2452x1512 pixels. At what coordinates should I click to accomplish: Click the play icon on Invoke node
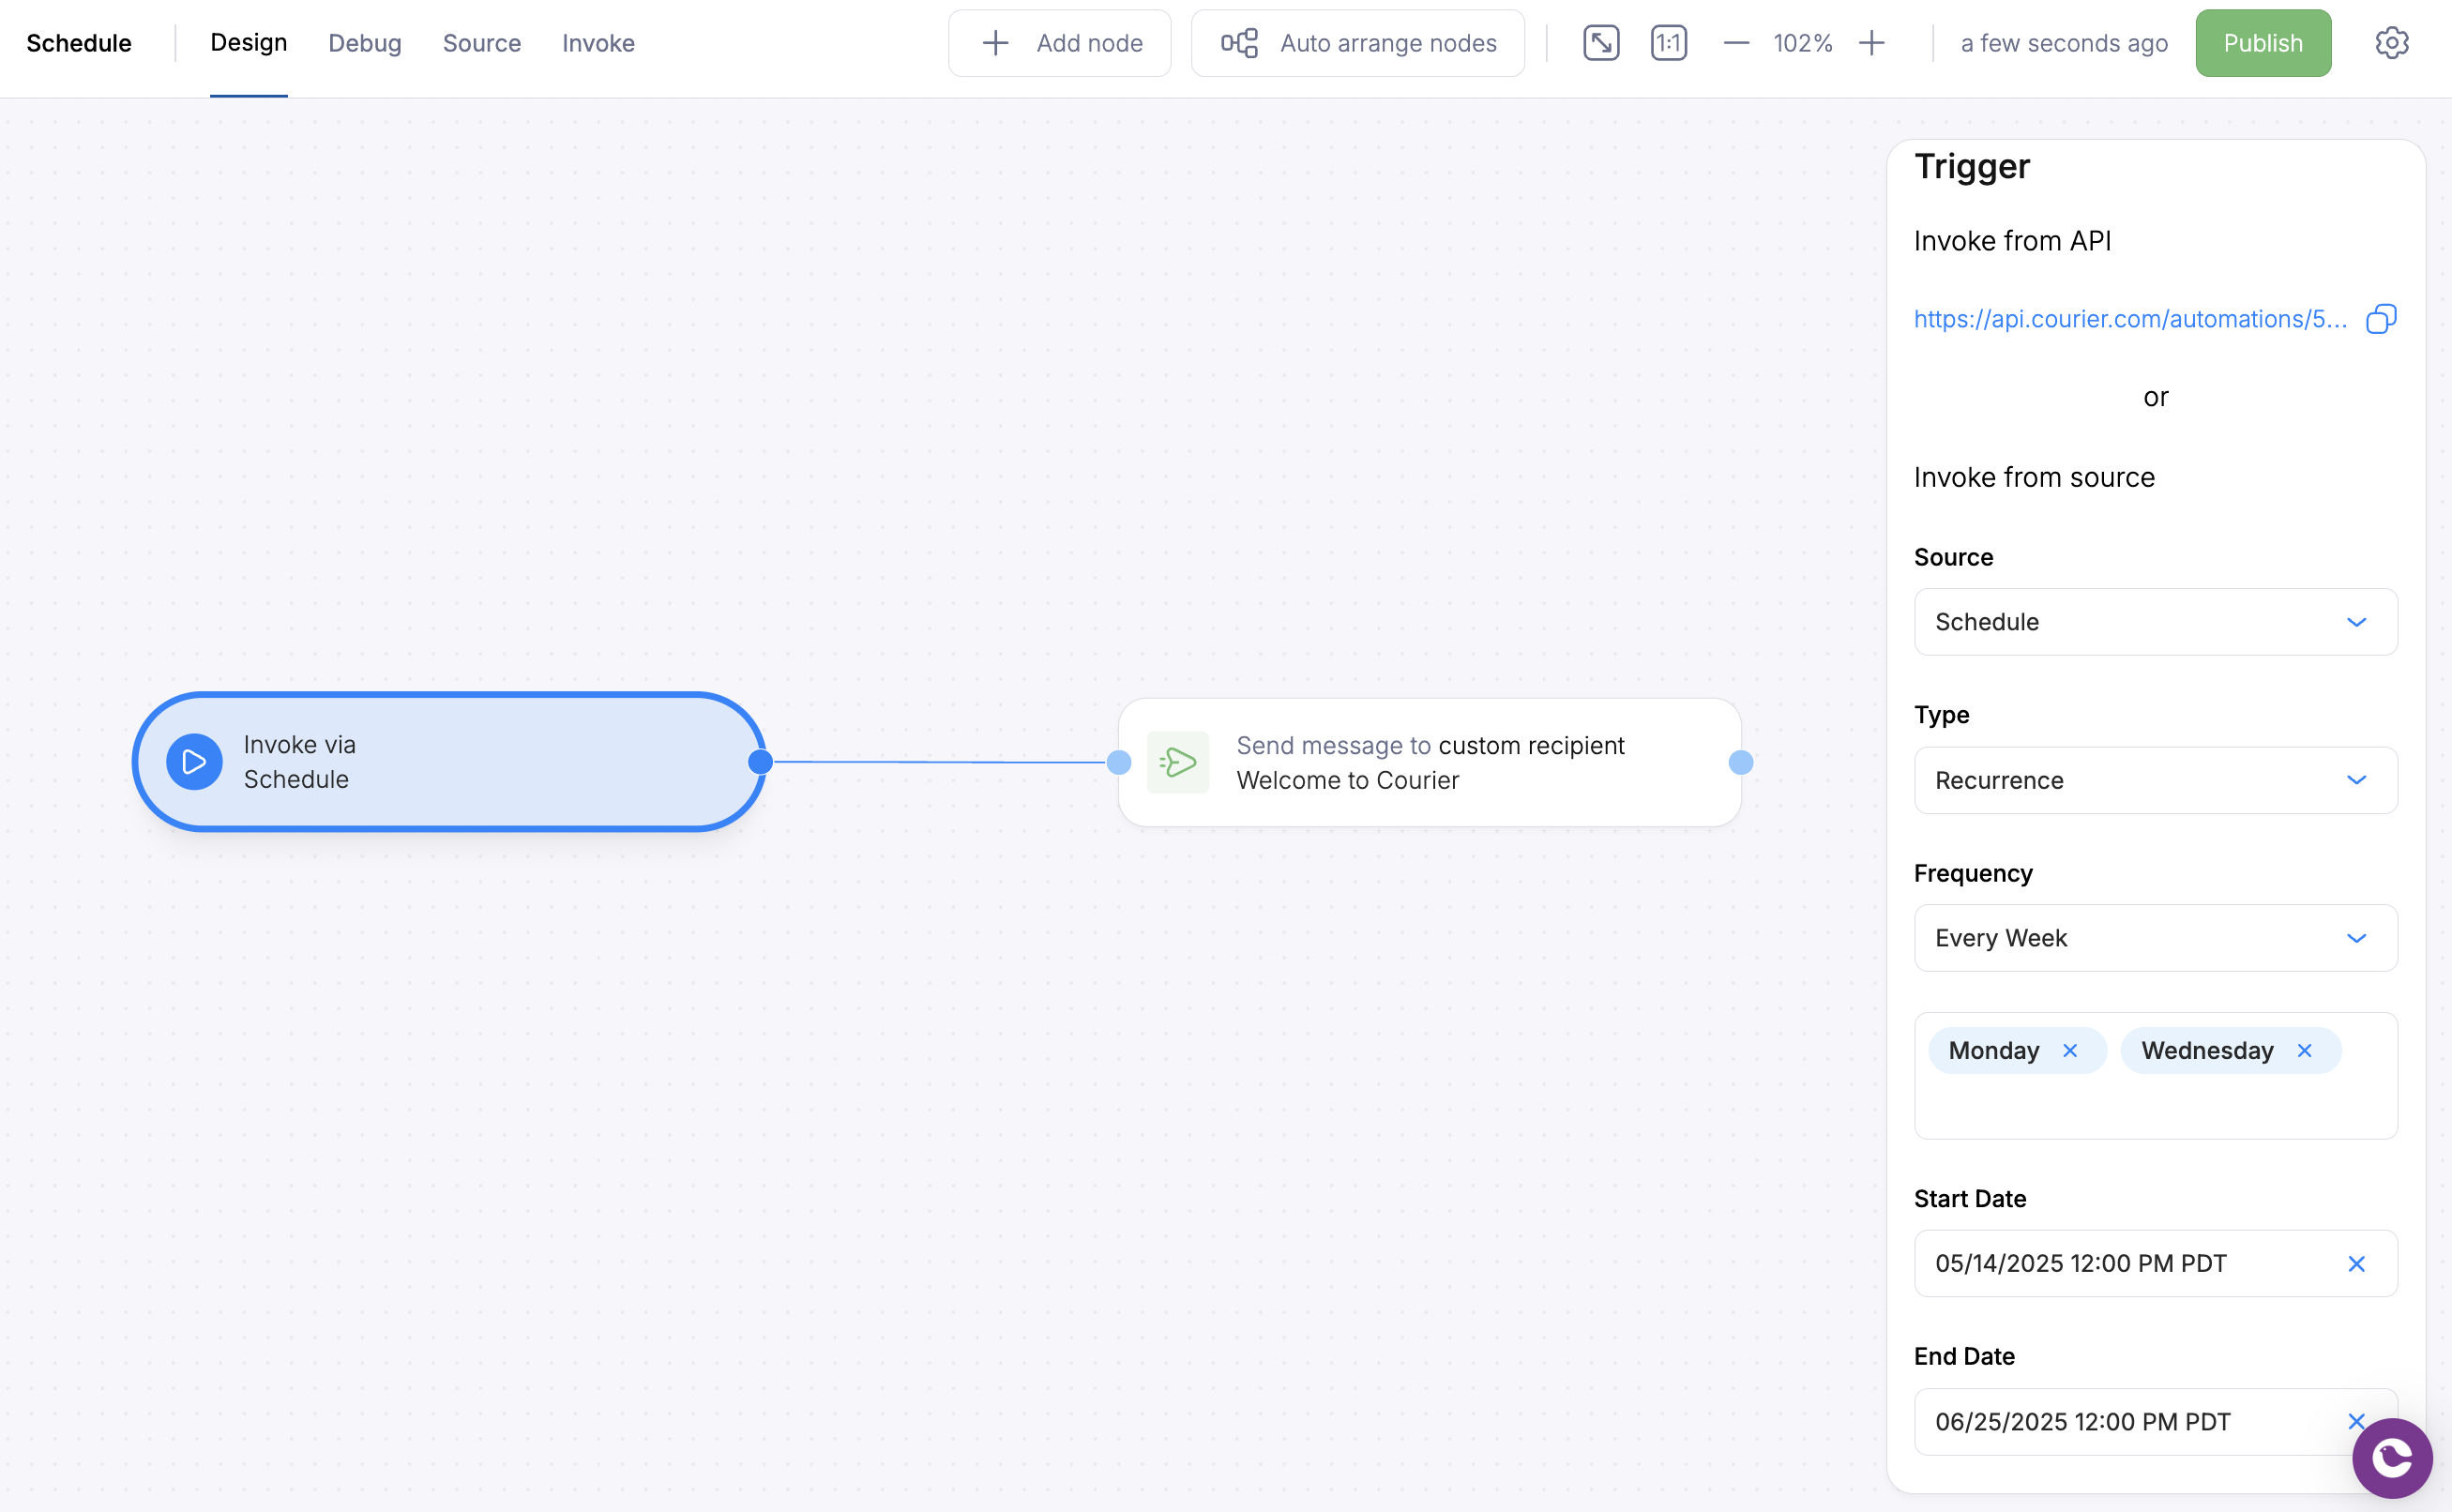coord(194,762)
